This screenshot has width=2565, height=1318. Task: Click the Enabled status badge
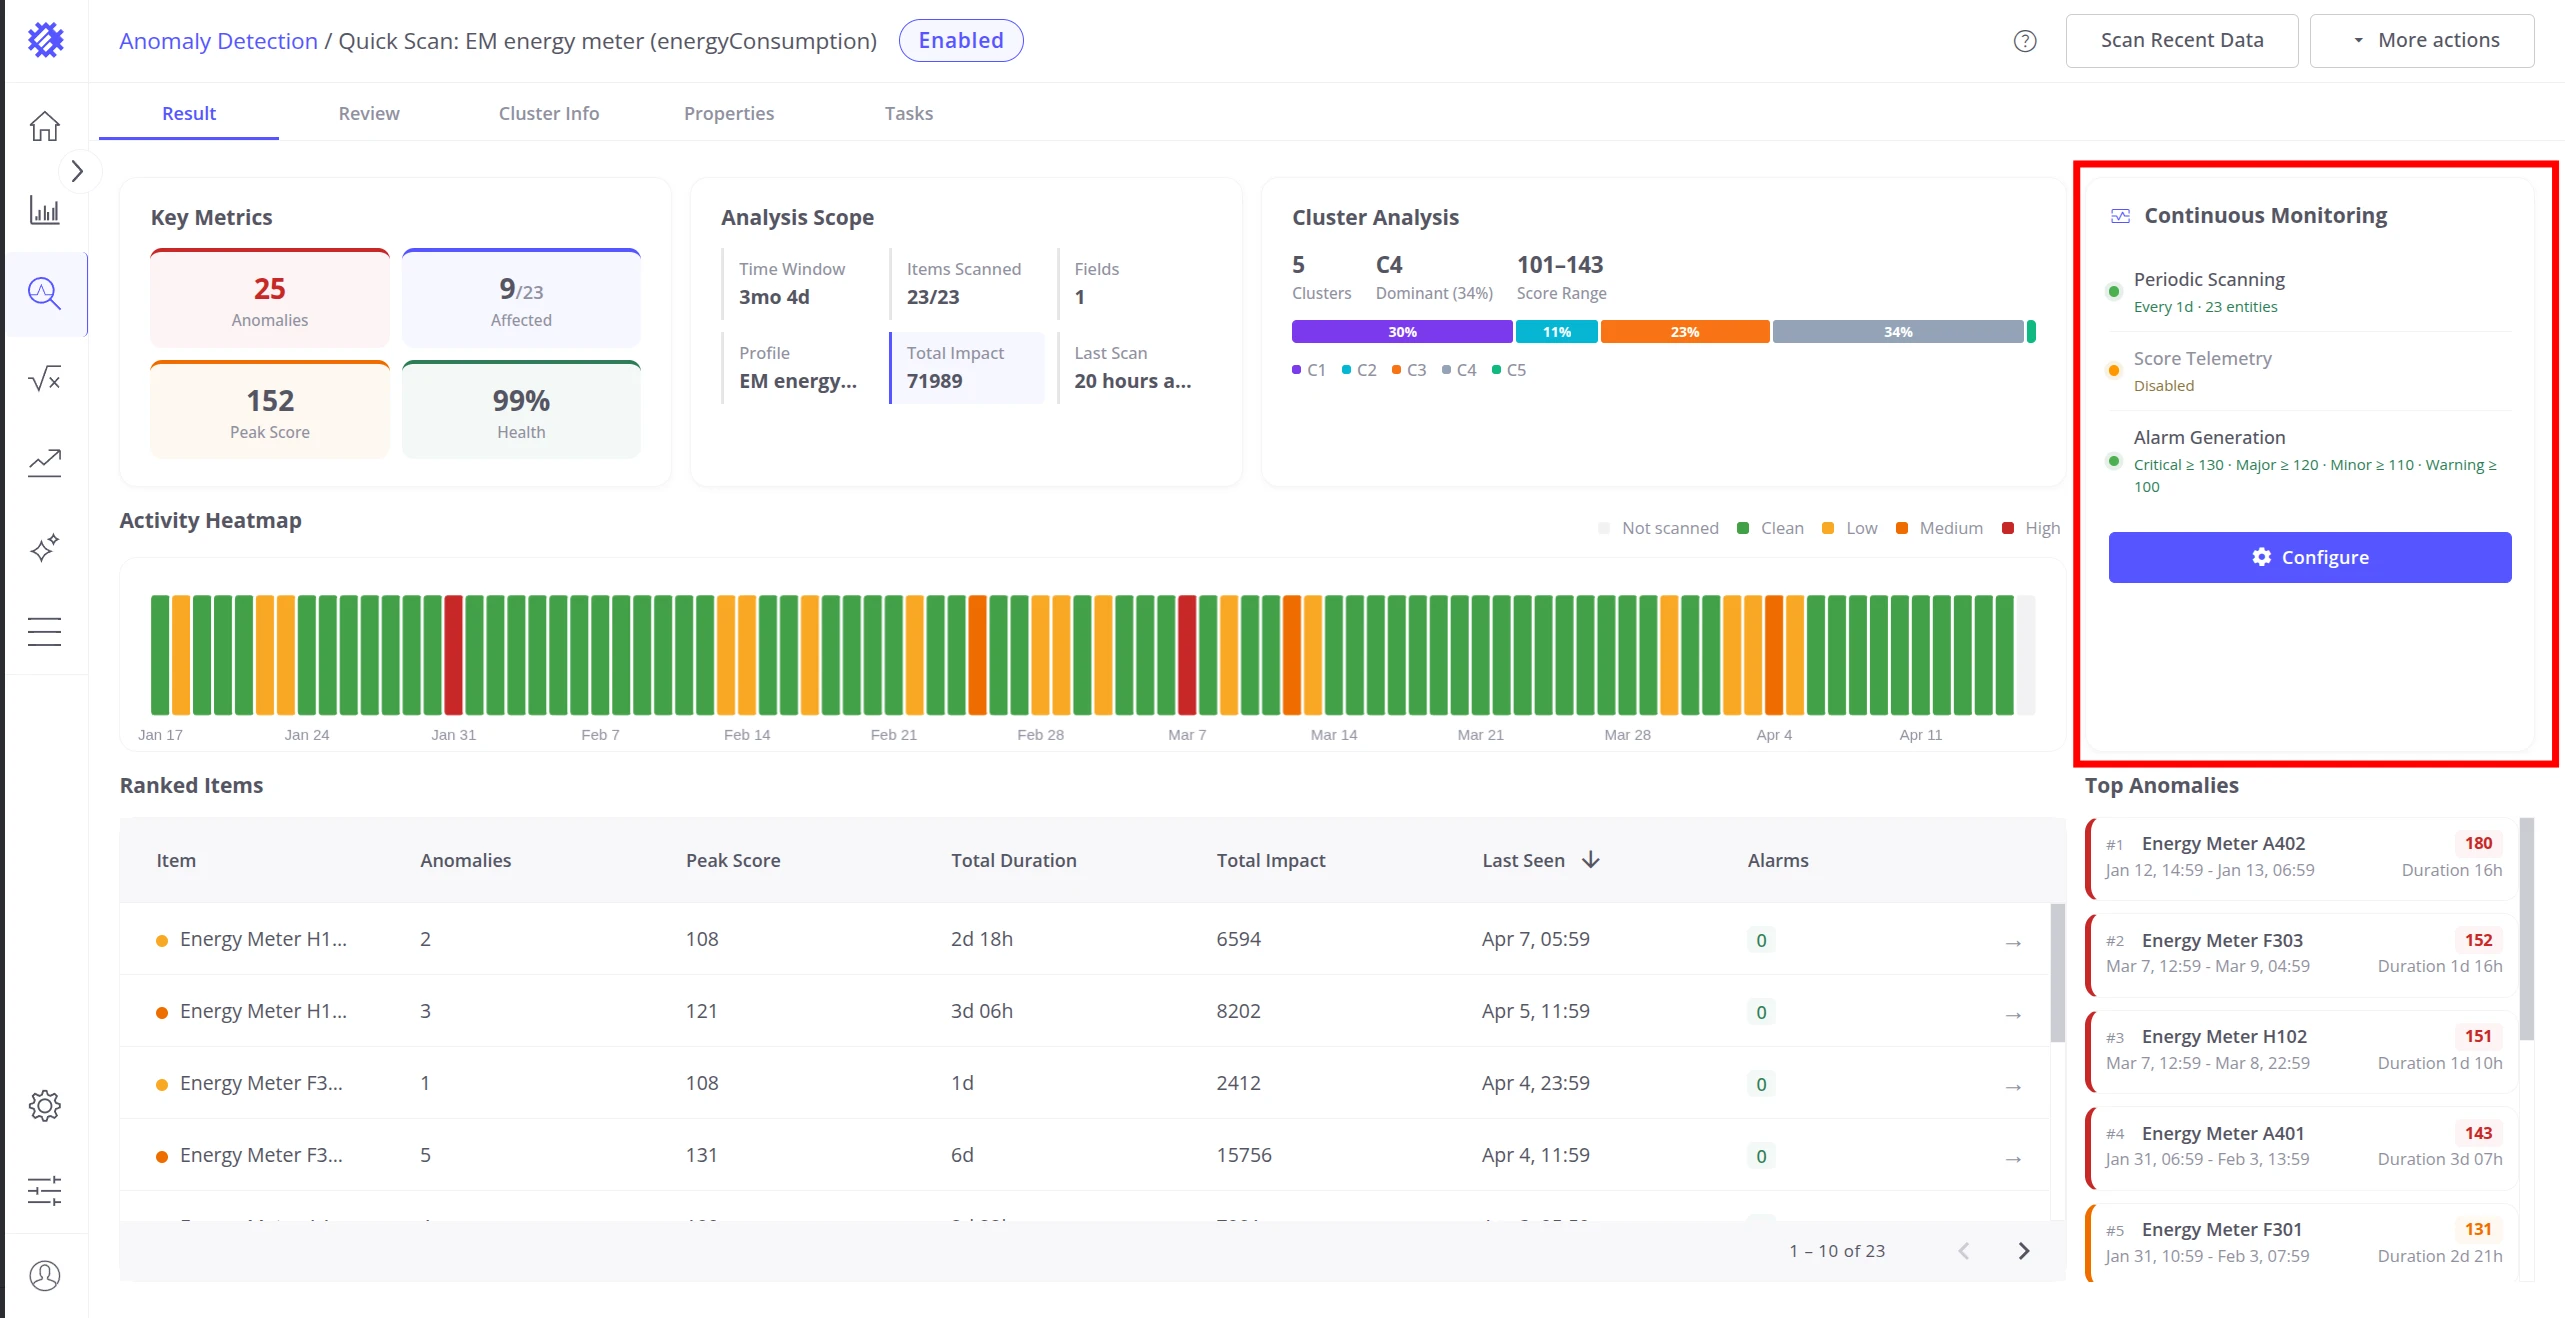pos(961,41)
